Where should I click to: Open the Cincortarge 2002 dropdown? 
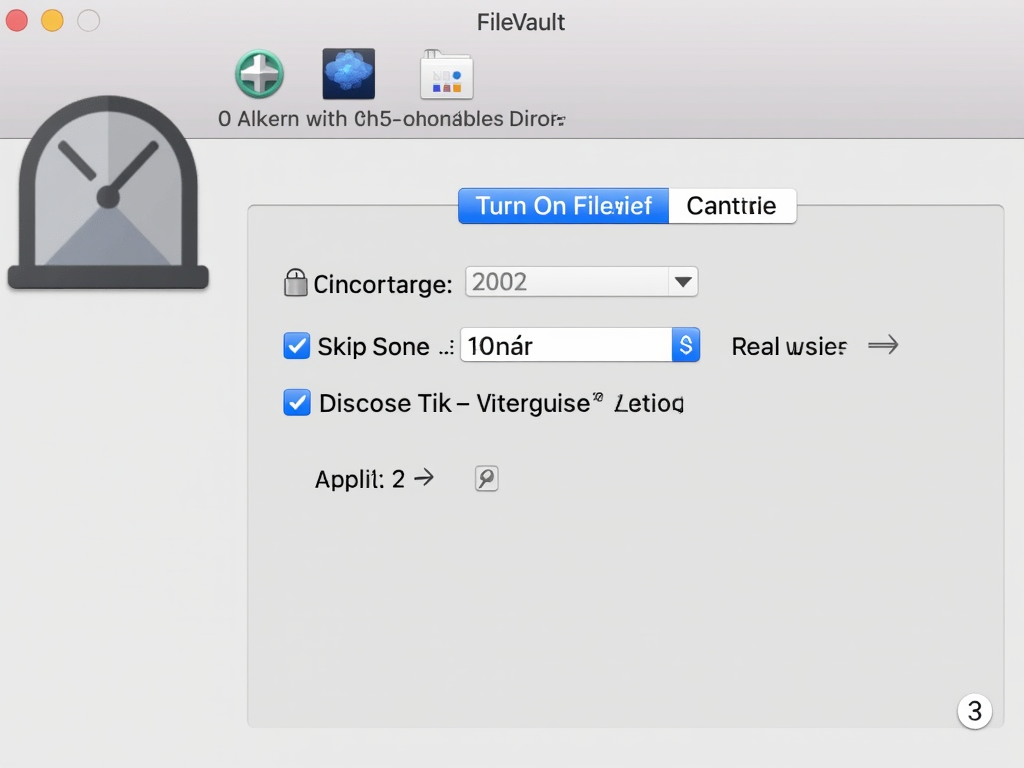(581, 282)
